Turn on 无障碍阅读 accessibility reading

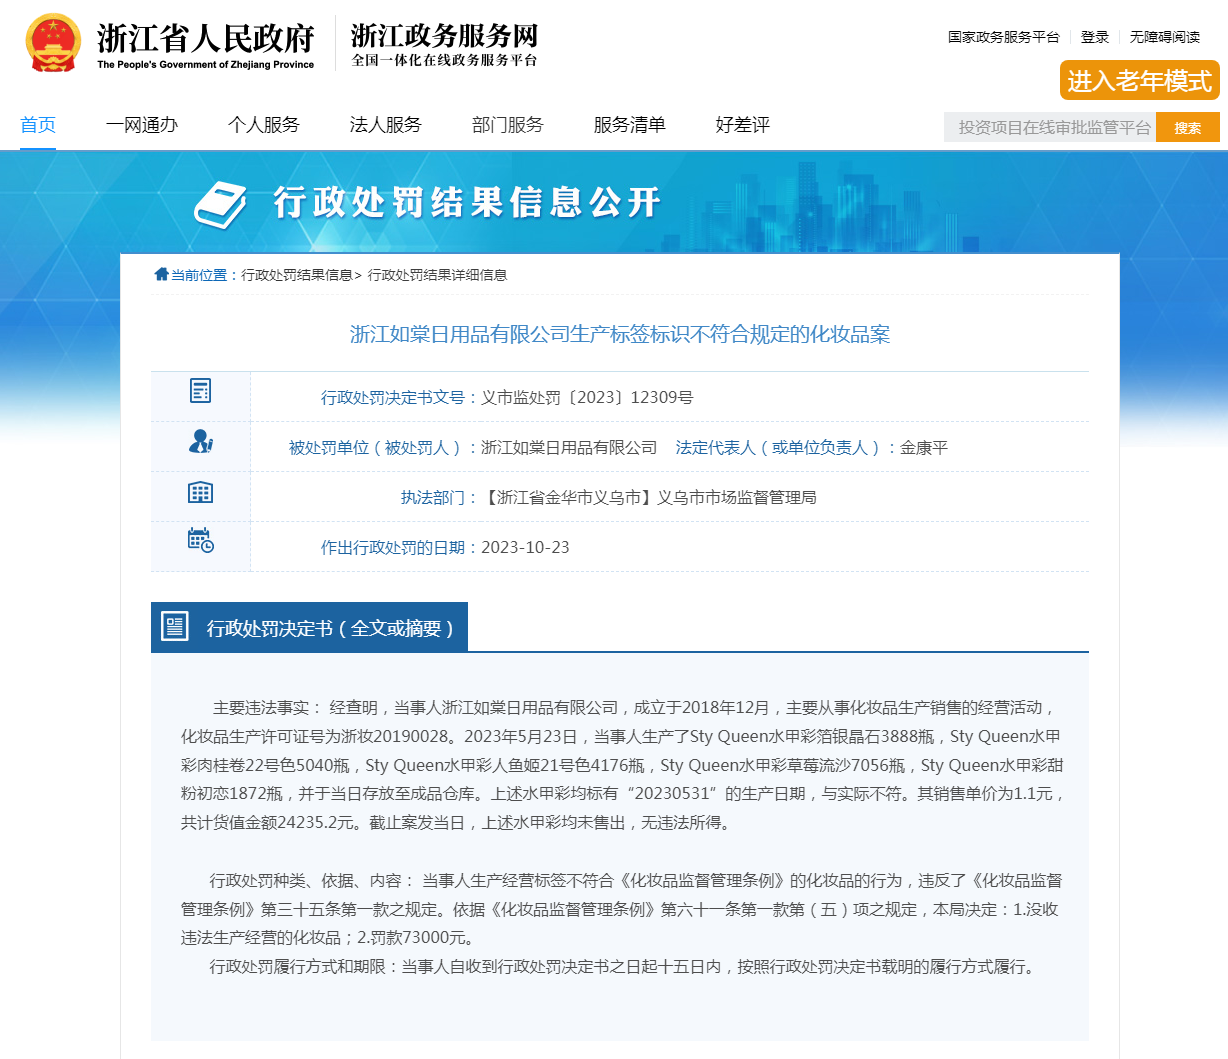point(1164,37)
